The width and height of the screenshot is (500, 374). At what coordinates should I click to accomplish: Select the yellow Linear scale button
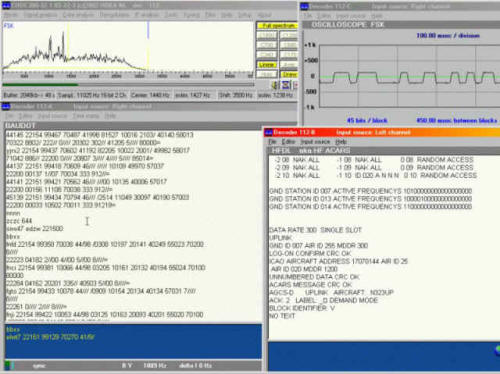pos(267,65)
